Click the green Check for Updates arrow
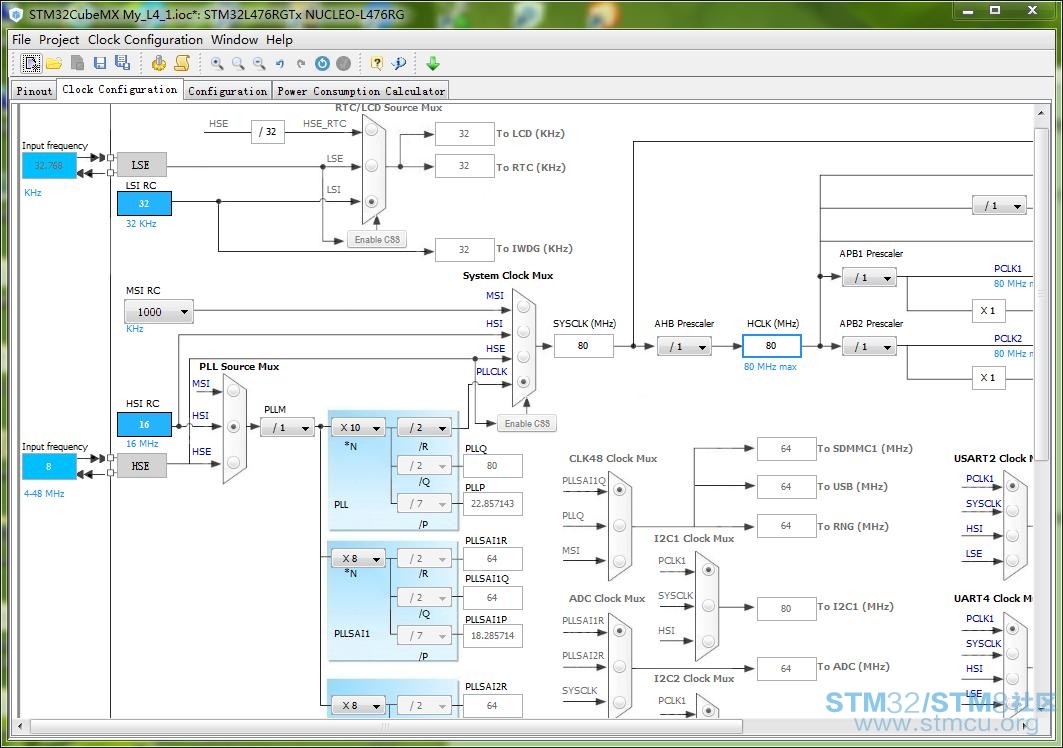The height and width of the screenshot is (748, 1063). click(x=433, y=63)
